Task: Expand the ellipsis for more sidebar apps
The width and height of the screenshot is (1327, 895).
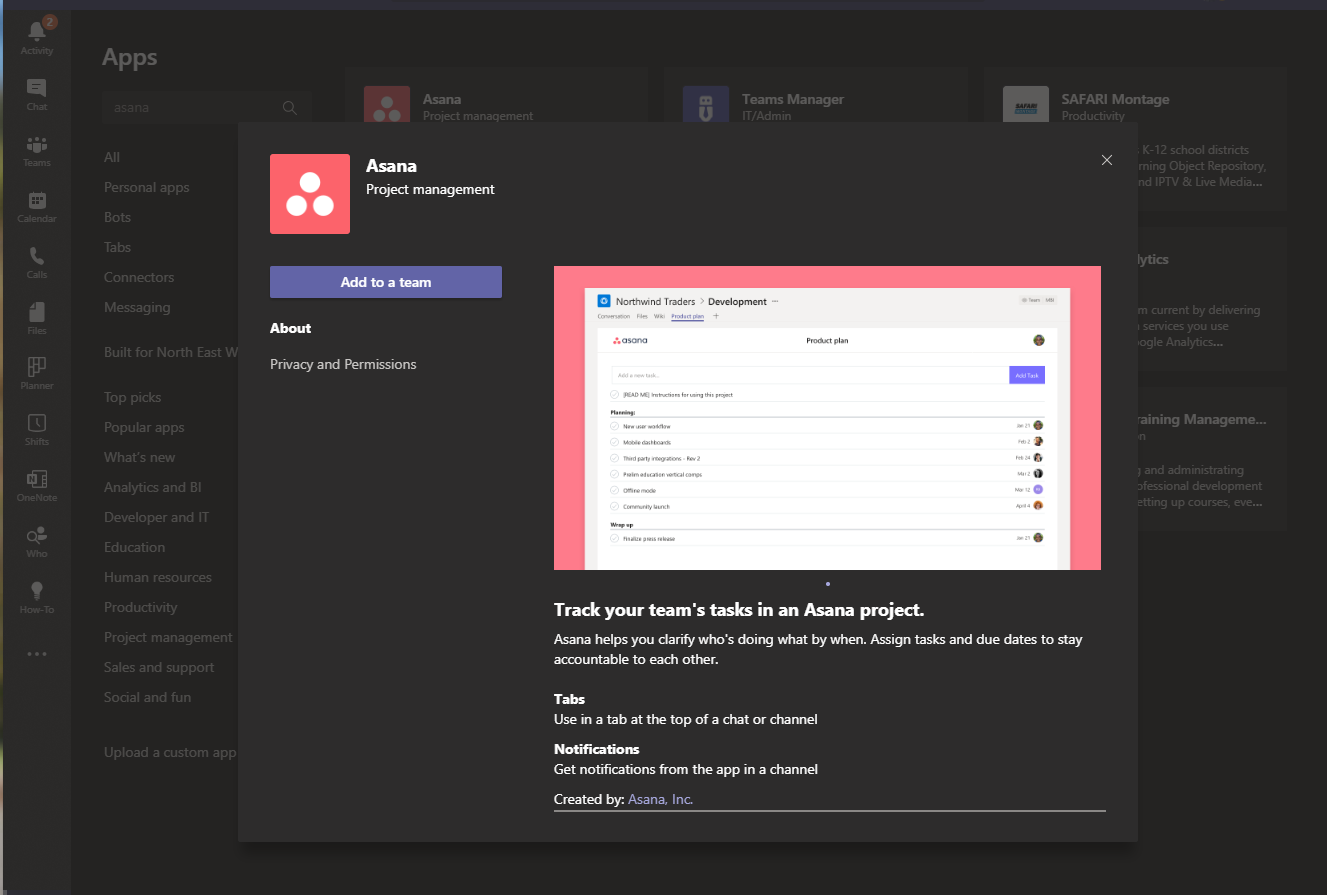Action: 36,653
